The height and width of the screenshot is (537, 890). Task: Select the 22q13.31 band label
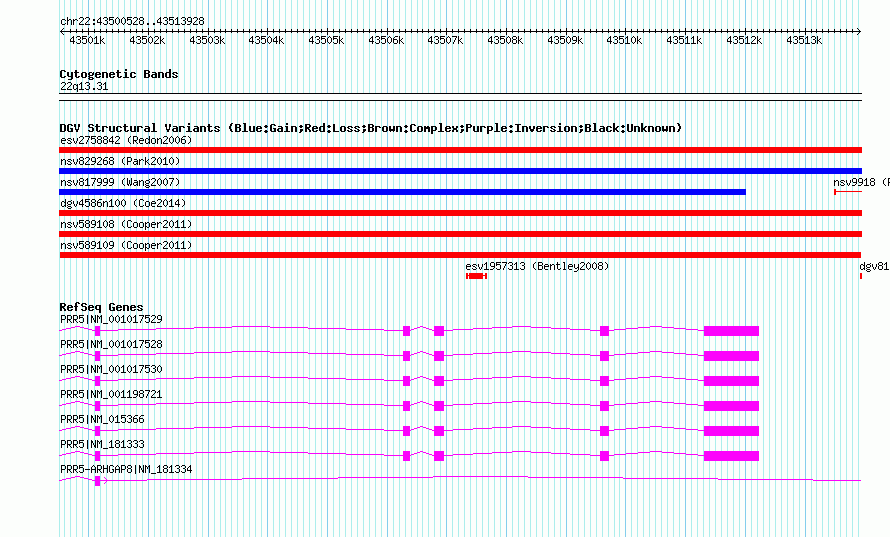[84, 86]
